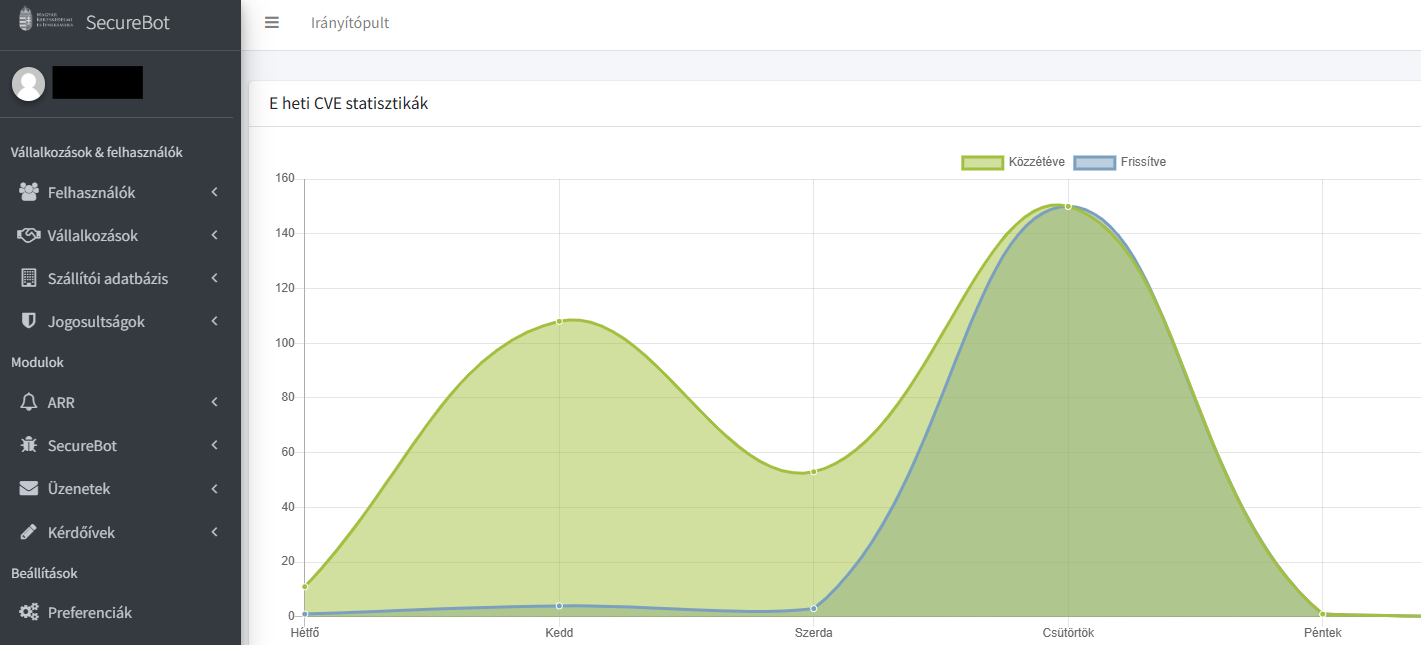Expand the Üzenetek submenu arrow
The image size is (1421, 645).
point(215,489)
